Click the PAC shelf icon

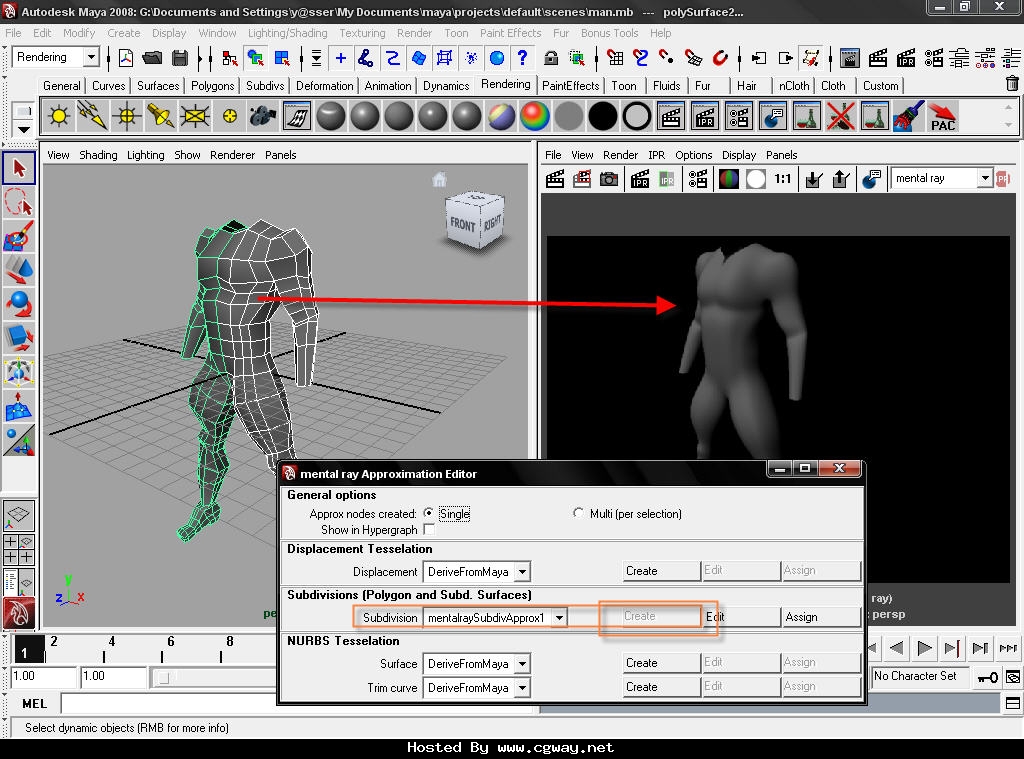[x=942, y=117]
